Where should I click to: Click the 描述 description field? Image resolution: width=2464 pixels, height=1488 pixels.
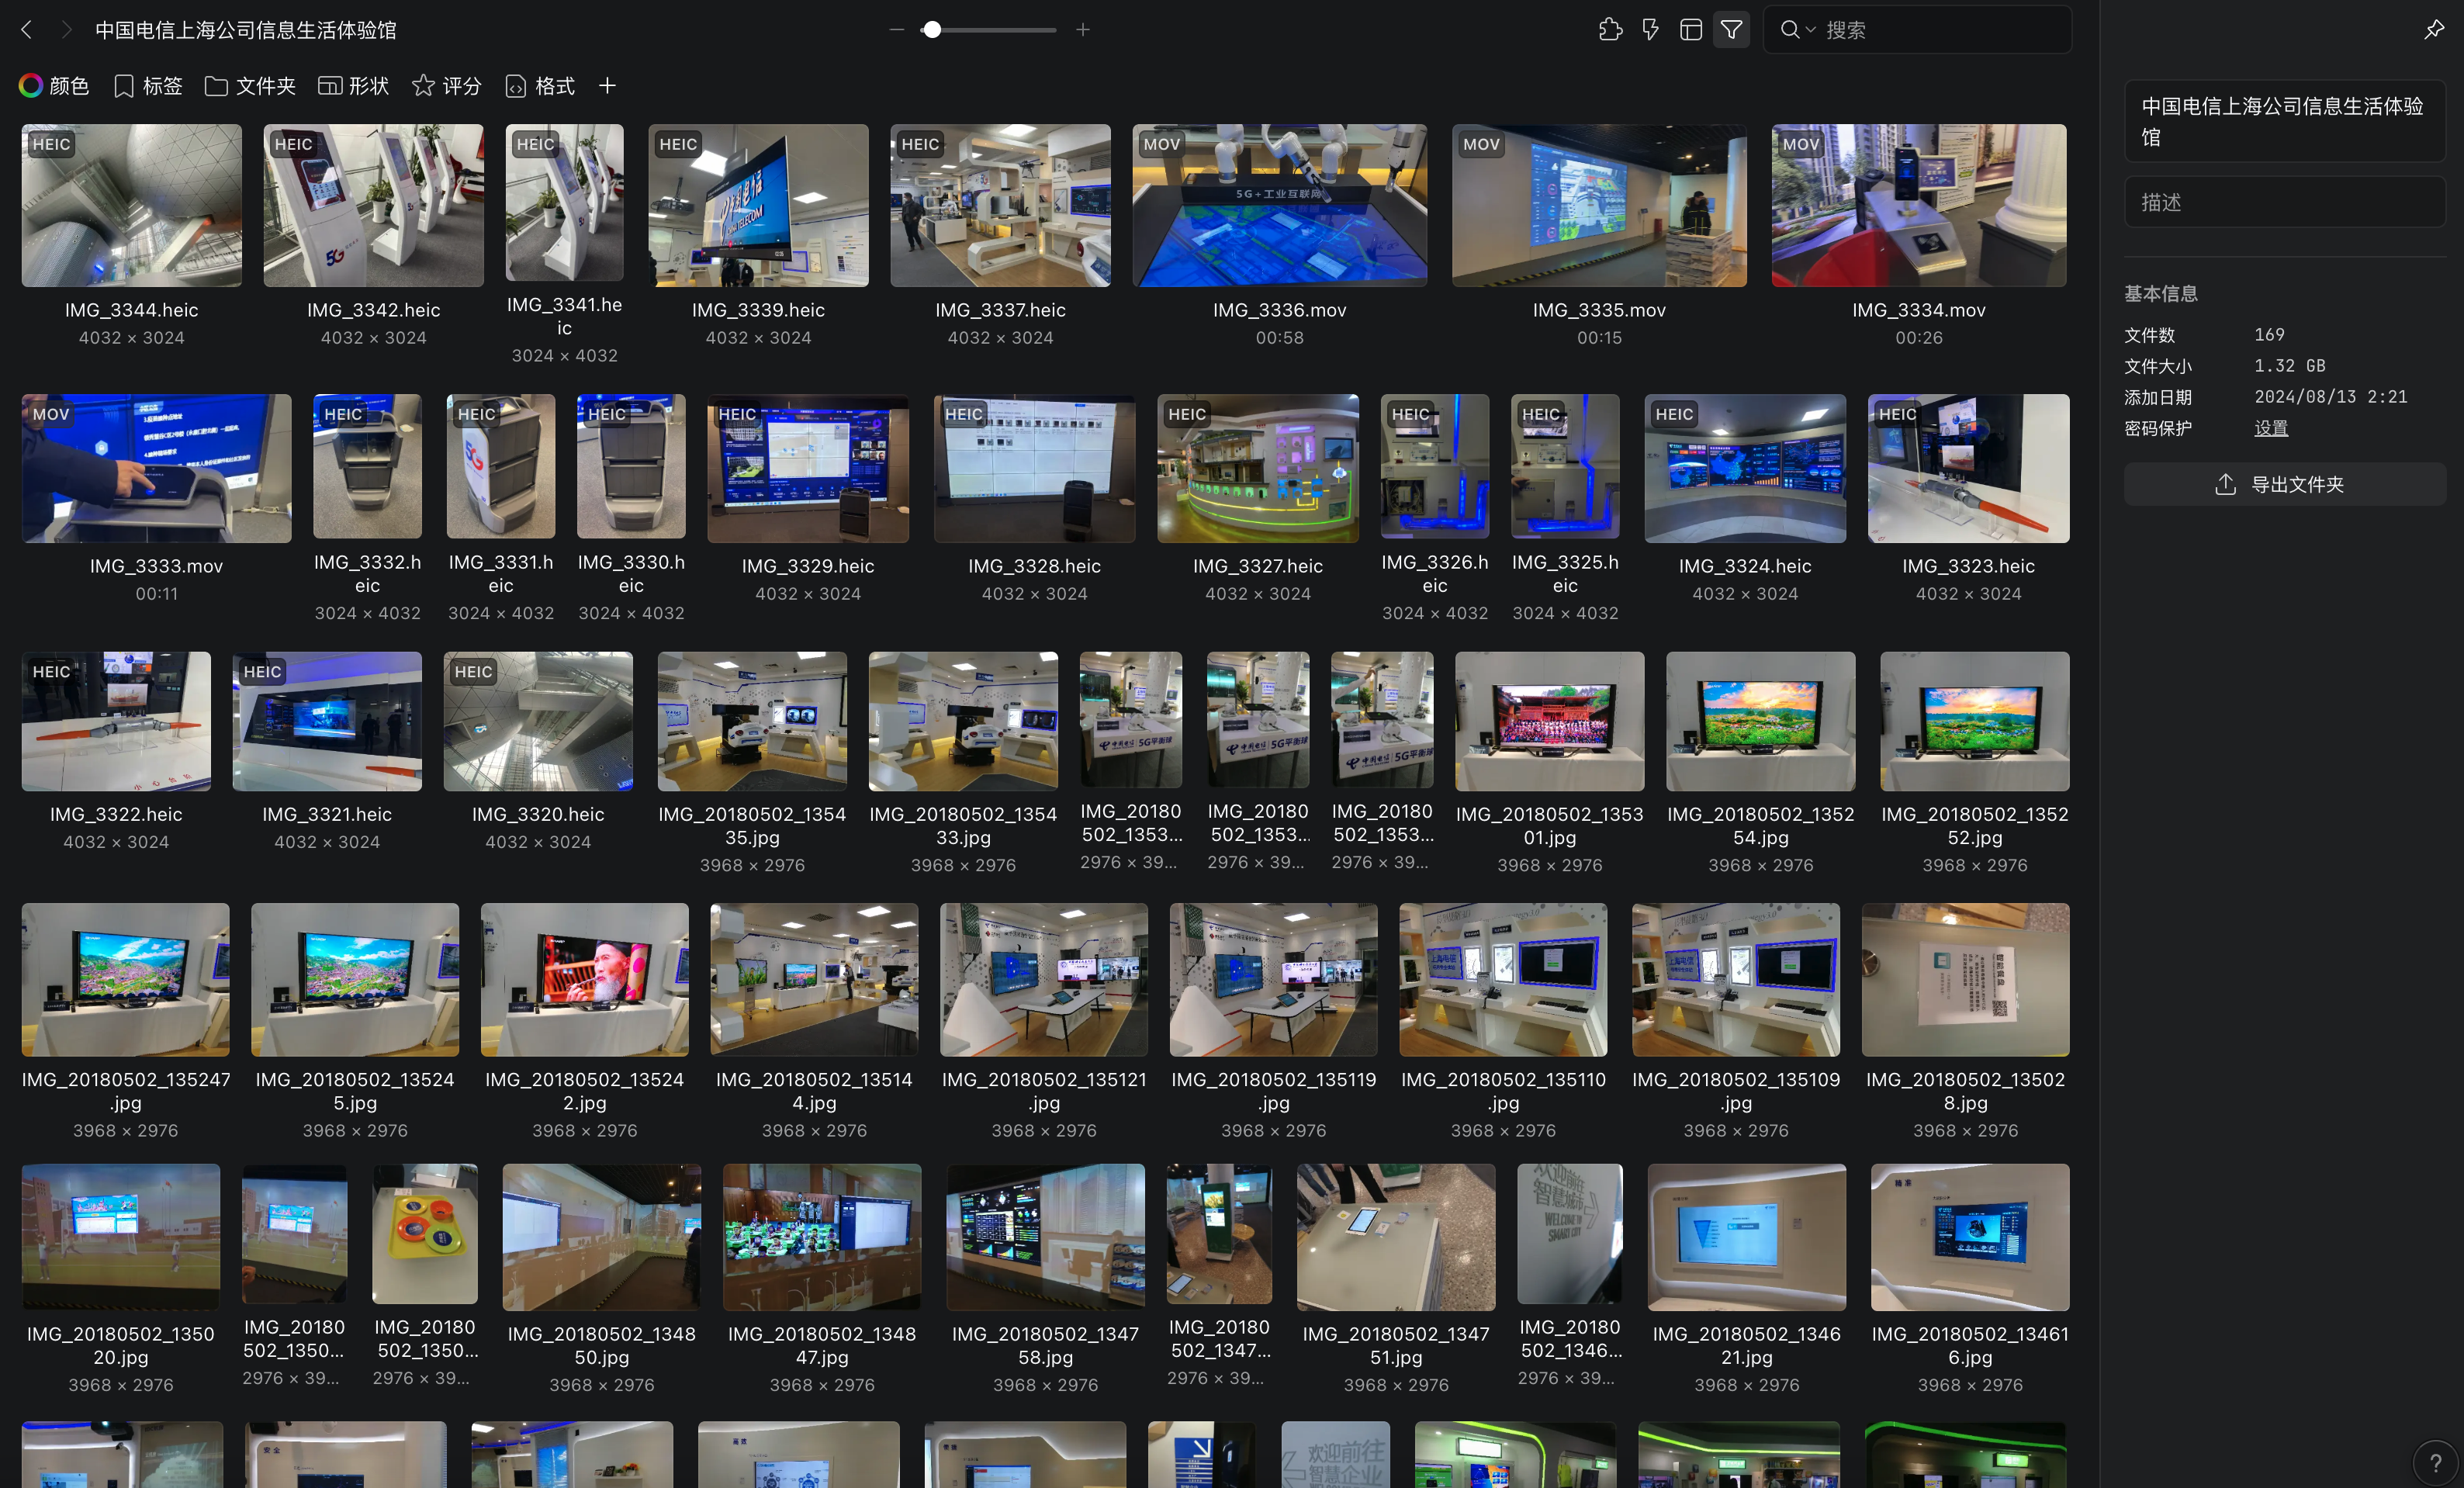(x=2283, y=202)
